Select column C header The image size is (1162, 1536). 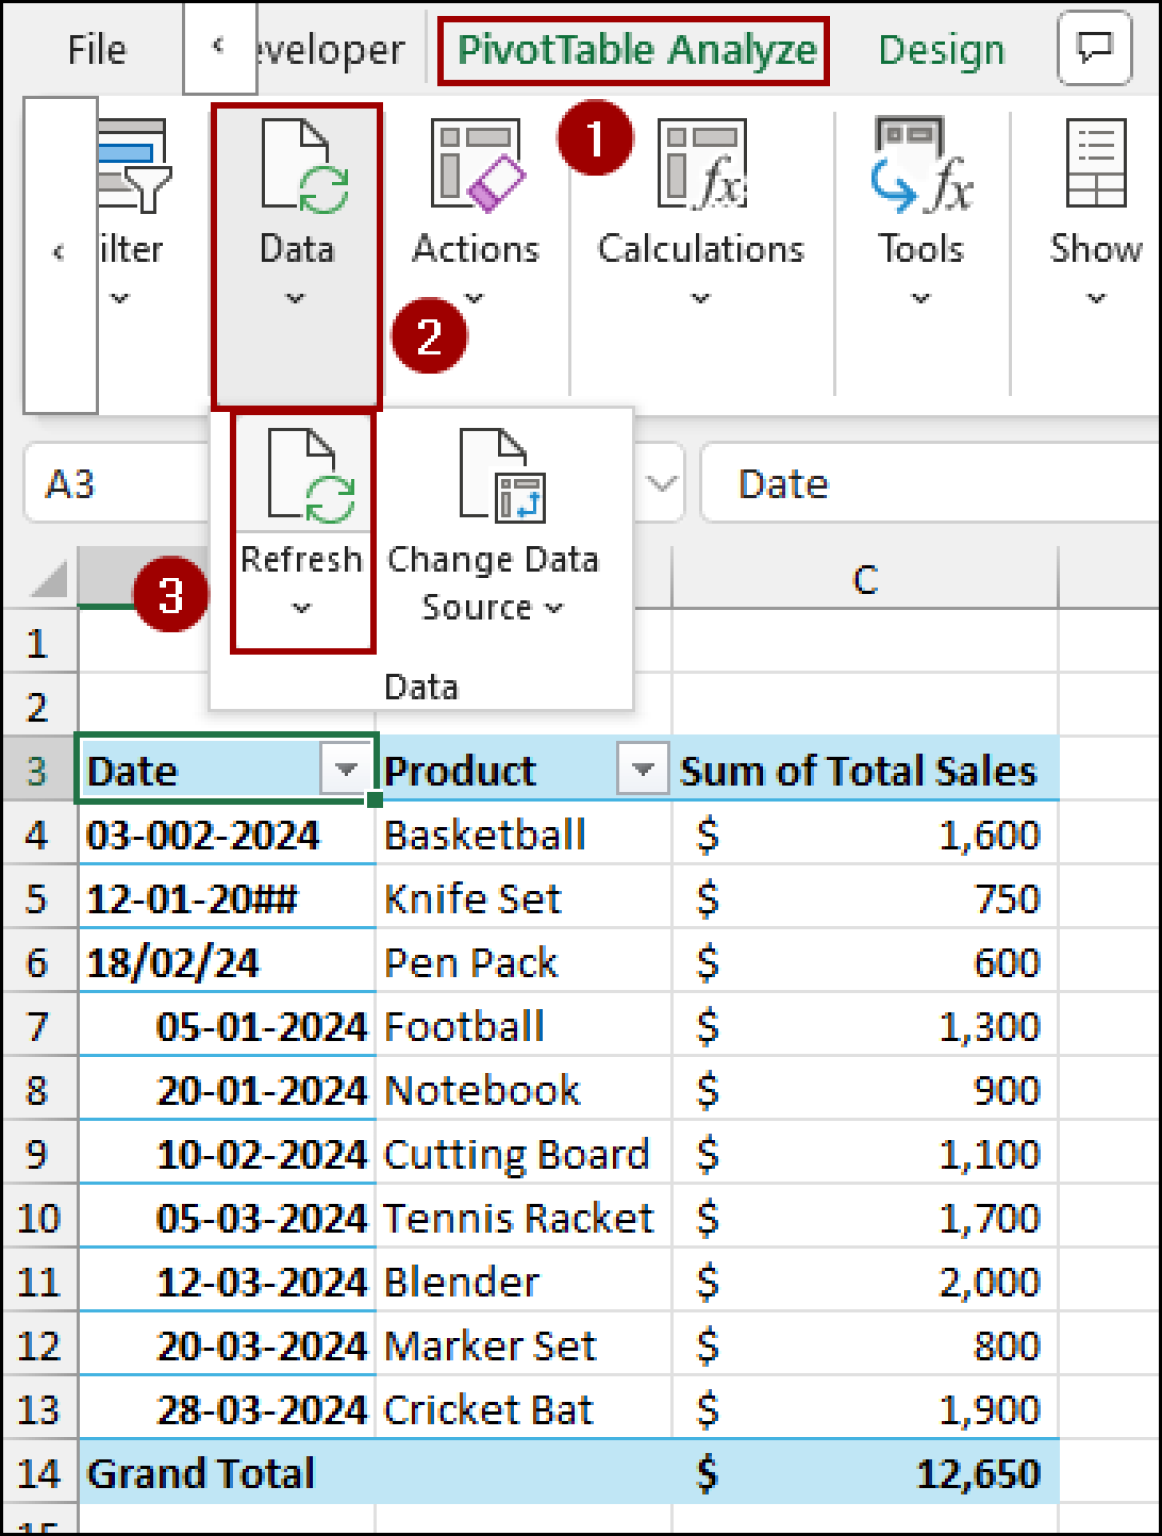point(865,579)
